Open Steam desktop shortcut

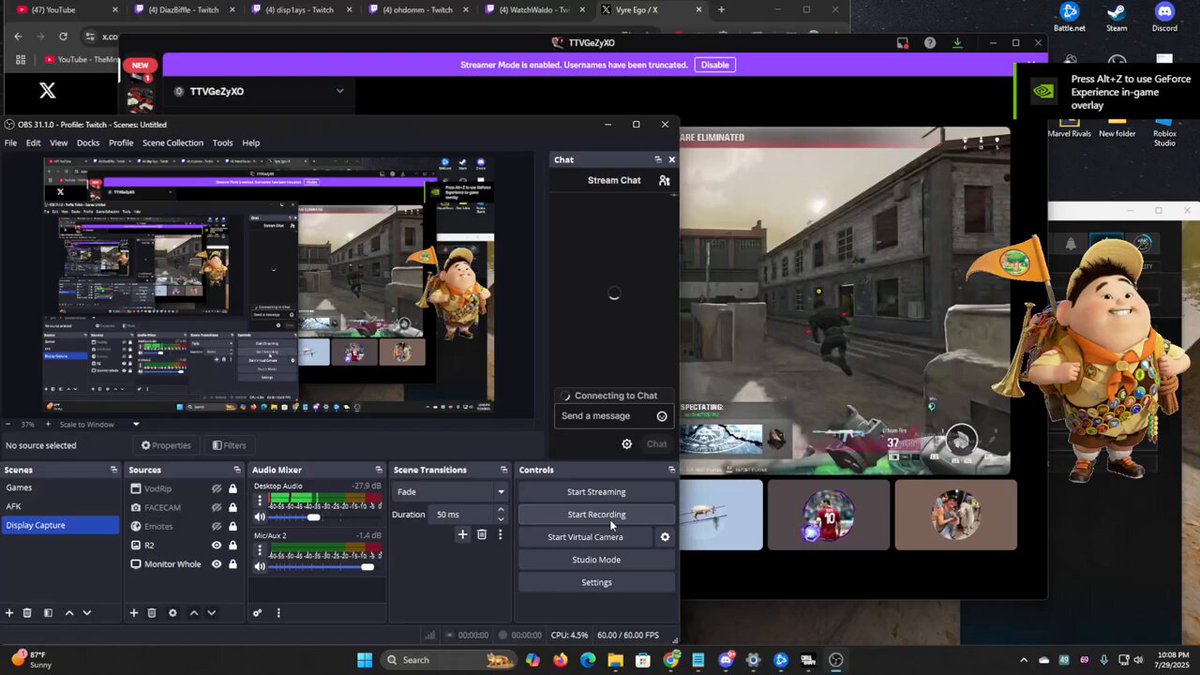(x=1117, y=17)
